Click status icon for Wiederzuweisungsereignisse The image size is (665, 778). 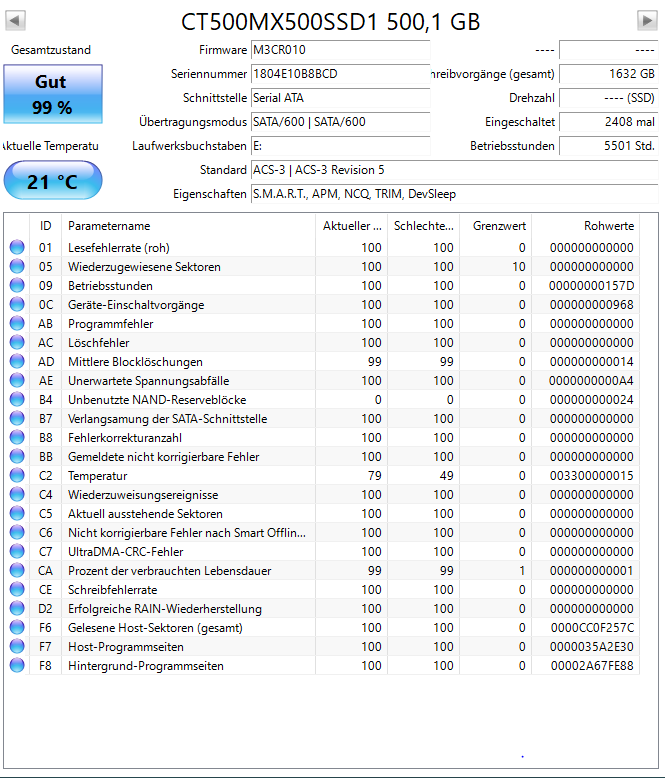click(x=17, y=495)
